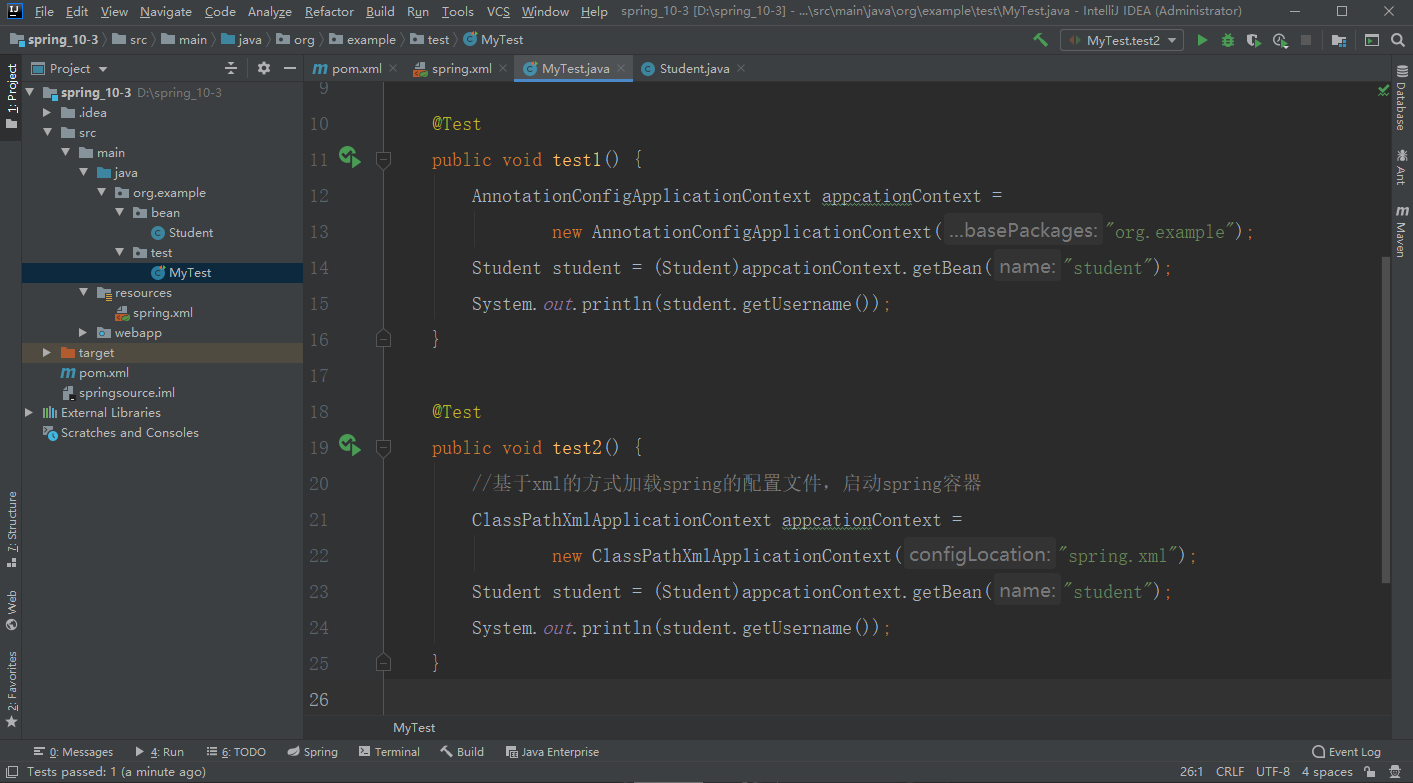
Task: Fold the test2 method at line 19
Action: 383,447
